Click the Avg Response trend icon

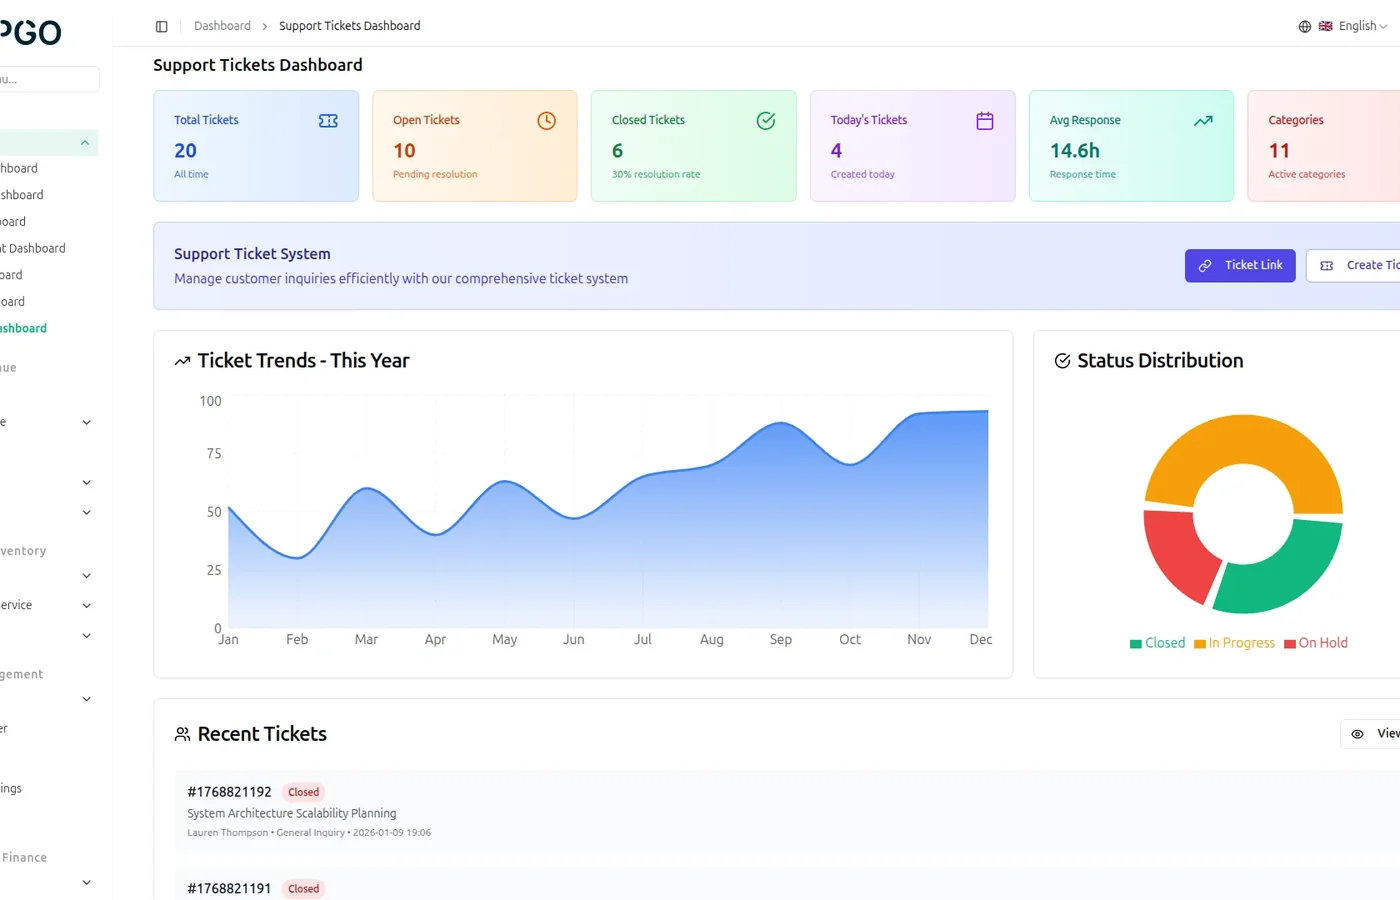coord(1203,121)
